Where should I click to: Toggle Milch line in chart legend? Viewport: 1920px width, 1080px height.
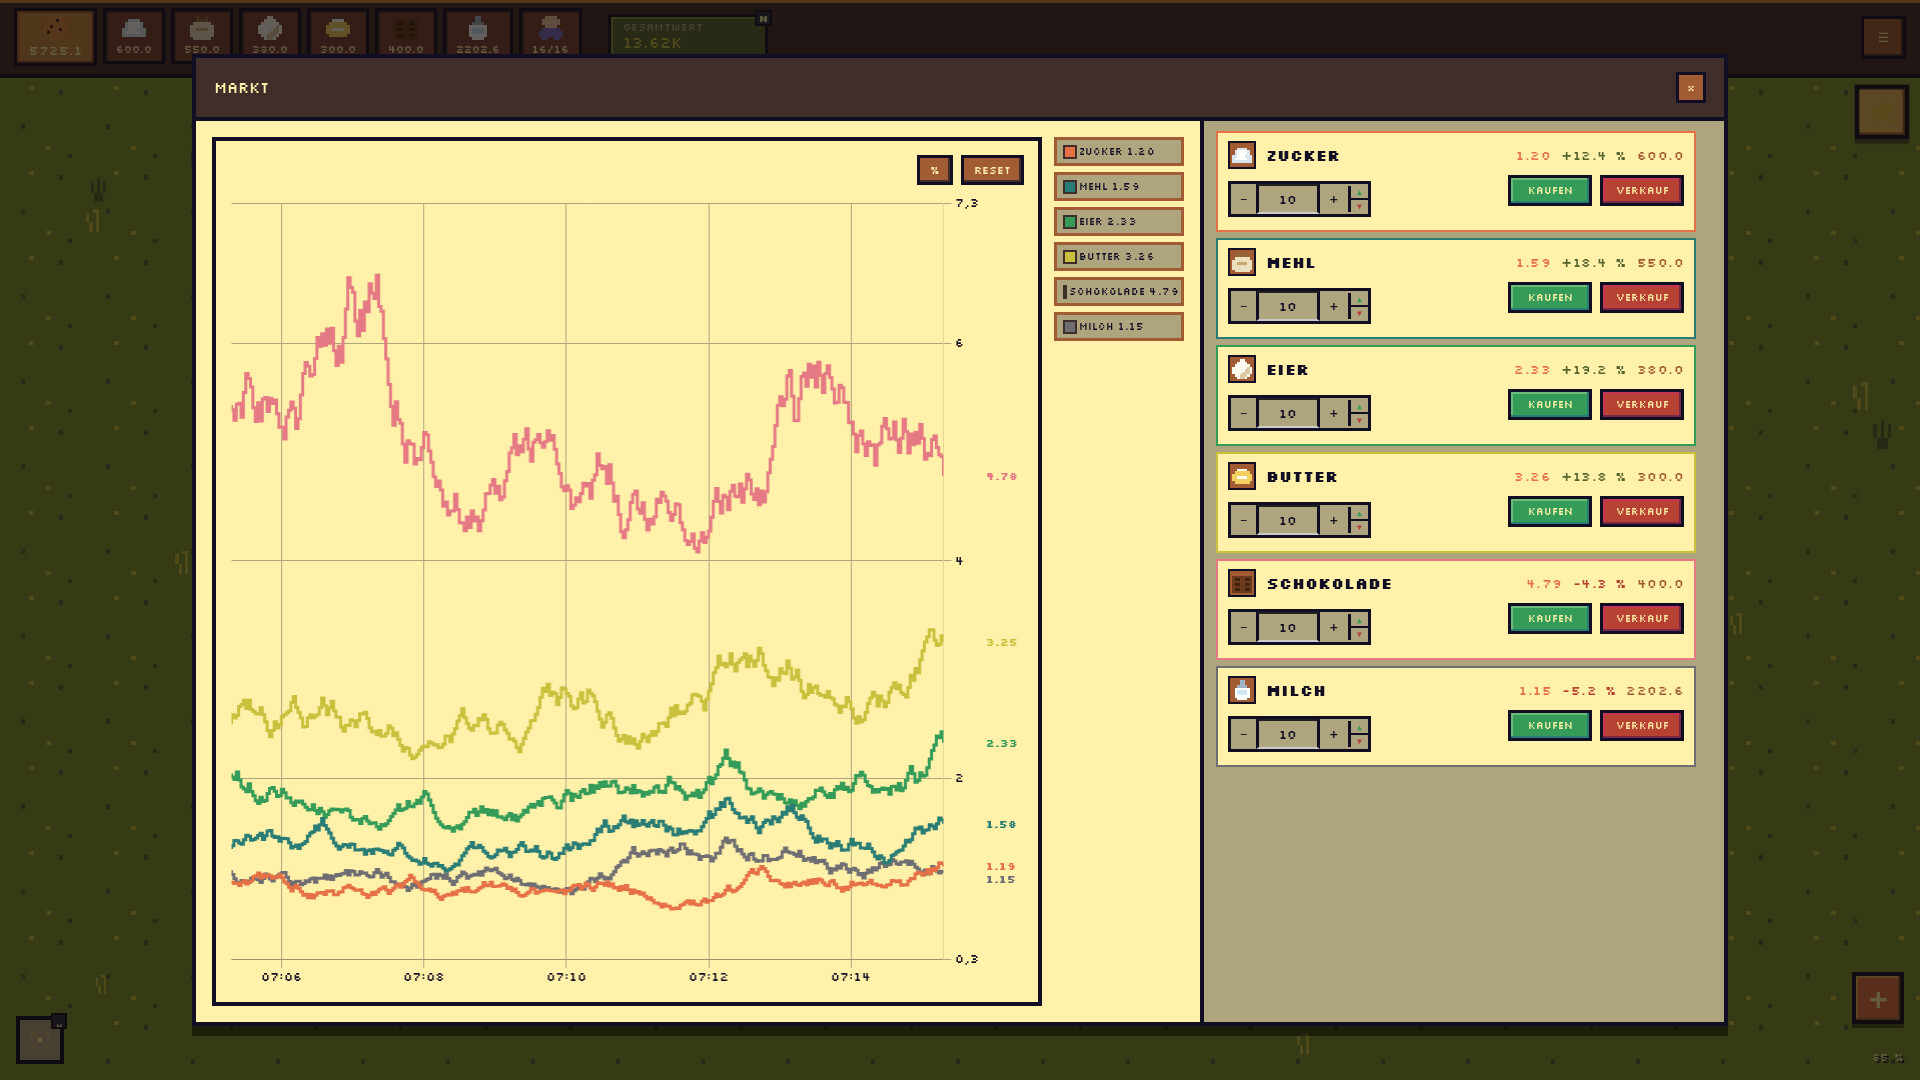[1119, 327]
